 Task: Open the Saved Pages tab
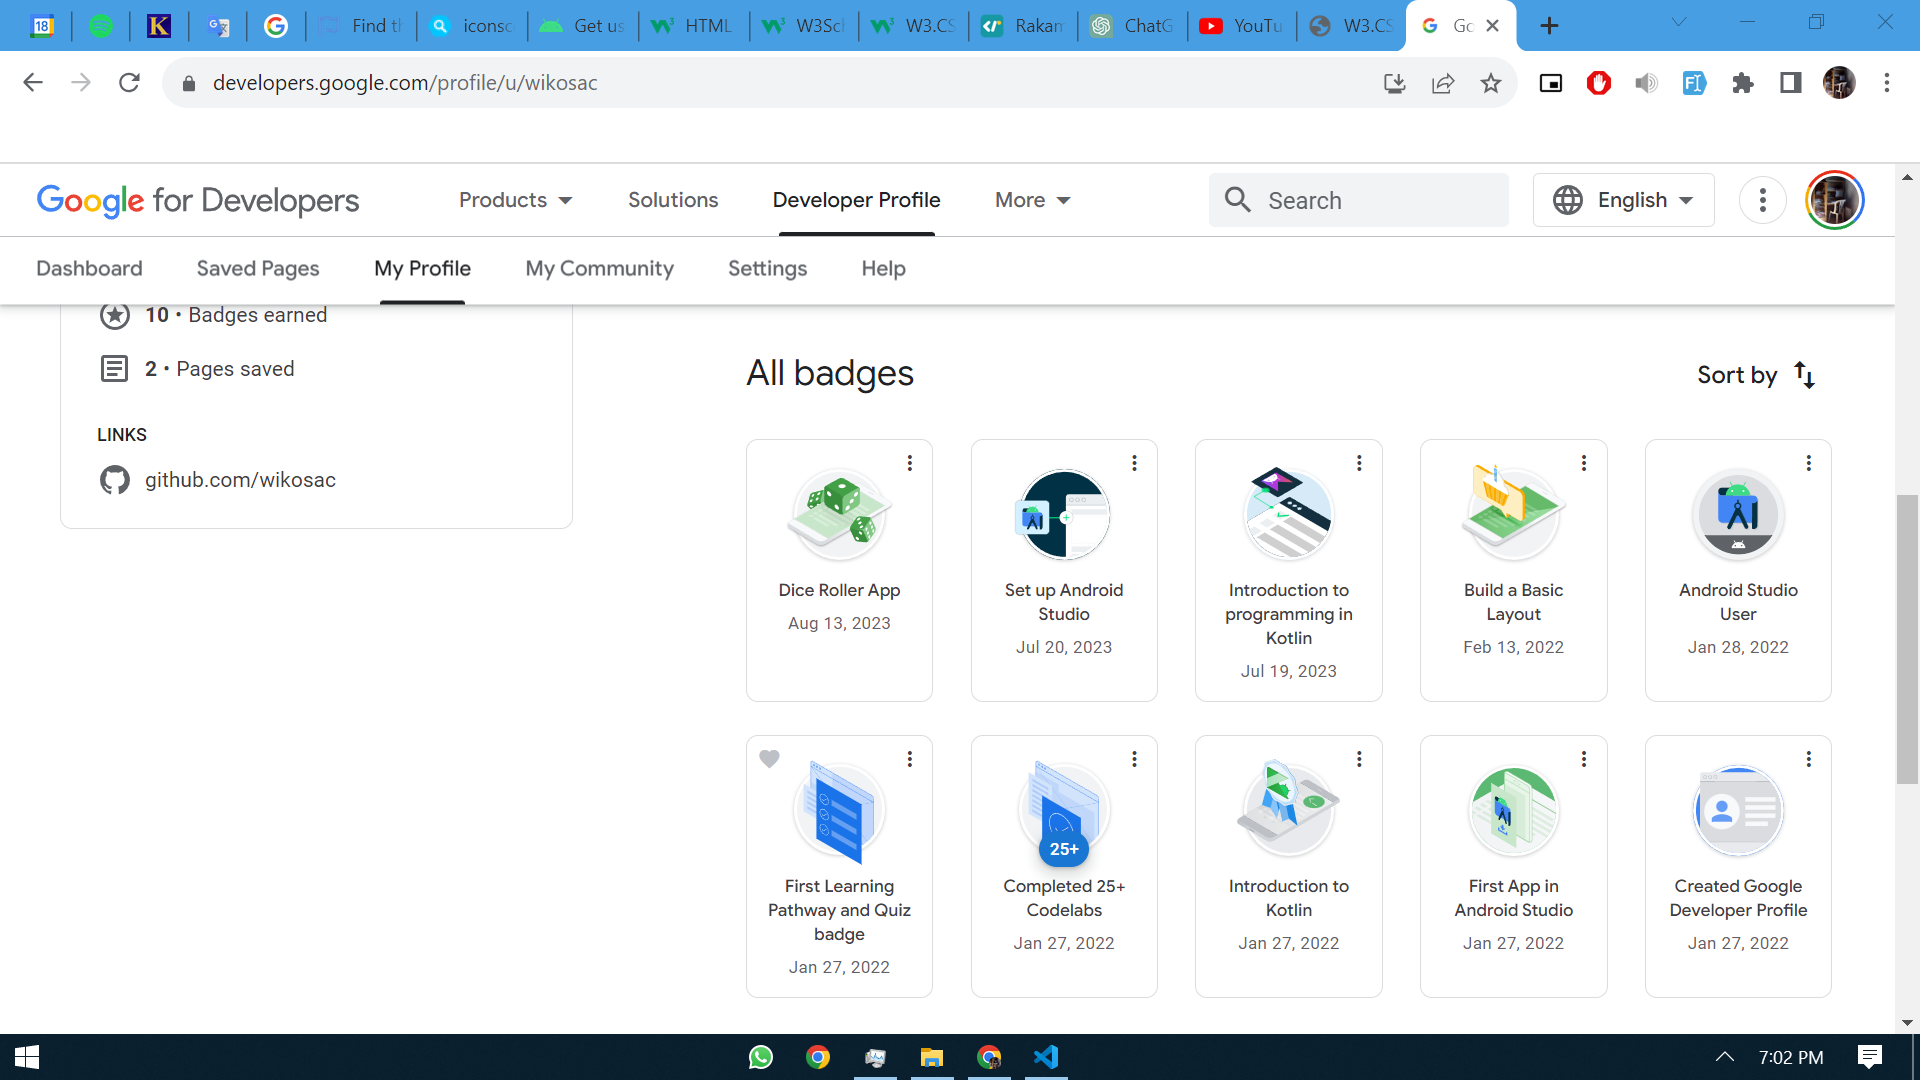[x=258, y=268]
